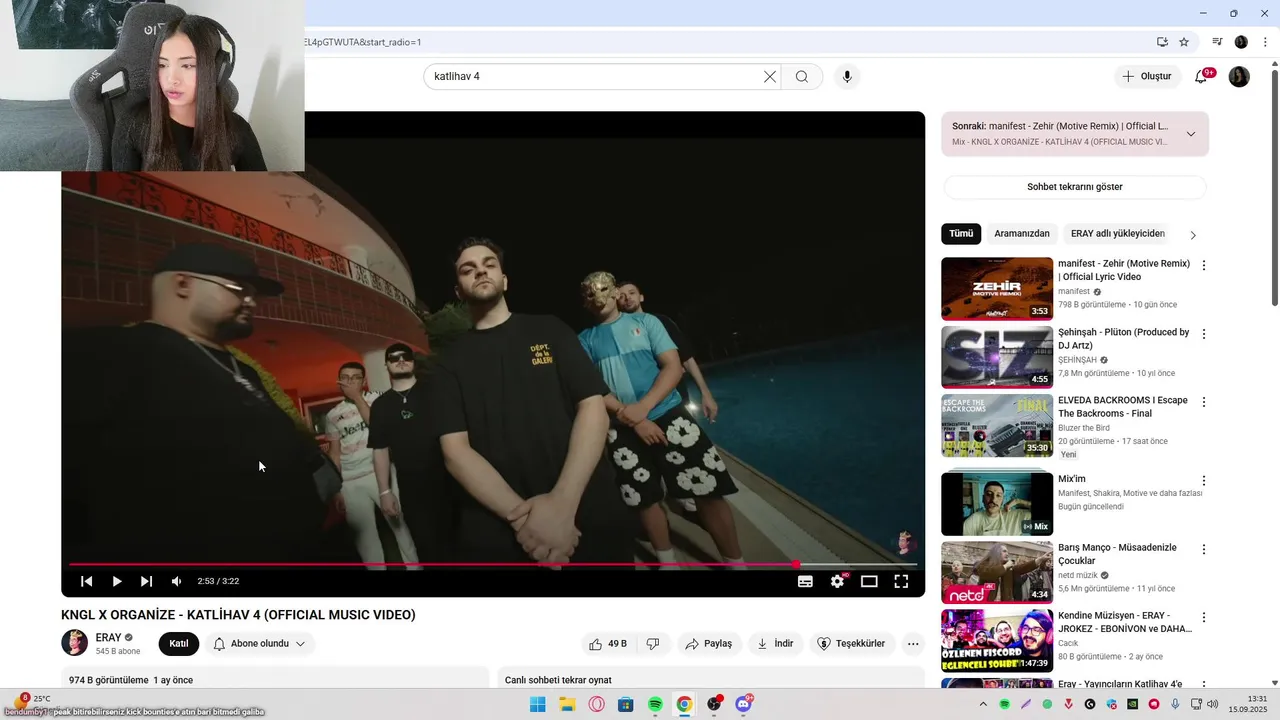1280x720 pixels.
Task: Open Chrome three-dot menu
Action: (1265, 42)
